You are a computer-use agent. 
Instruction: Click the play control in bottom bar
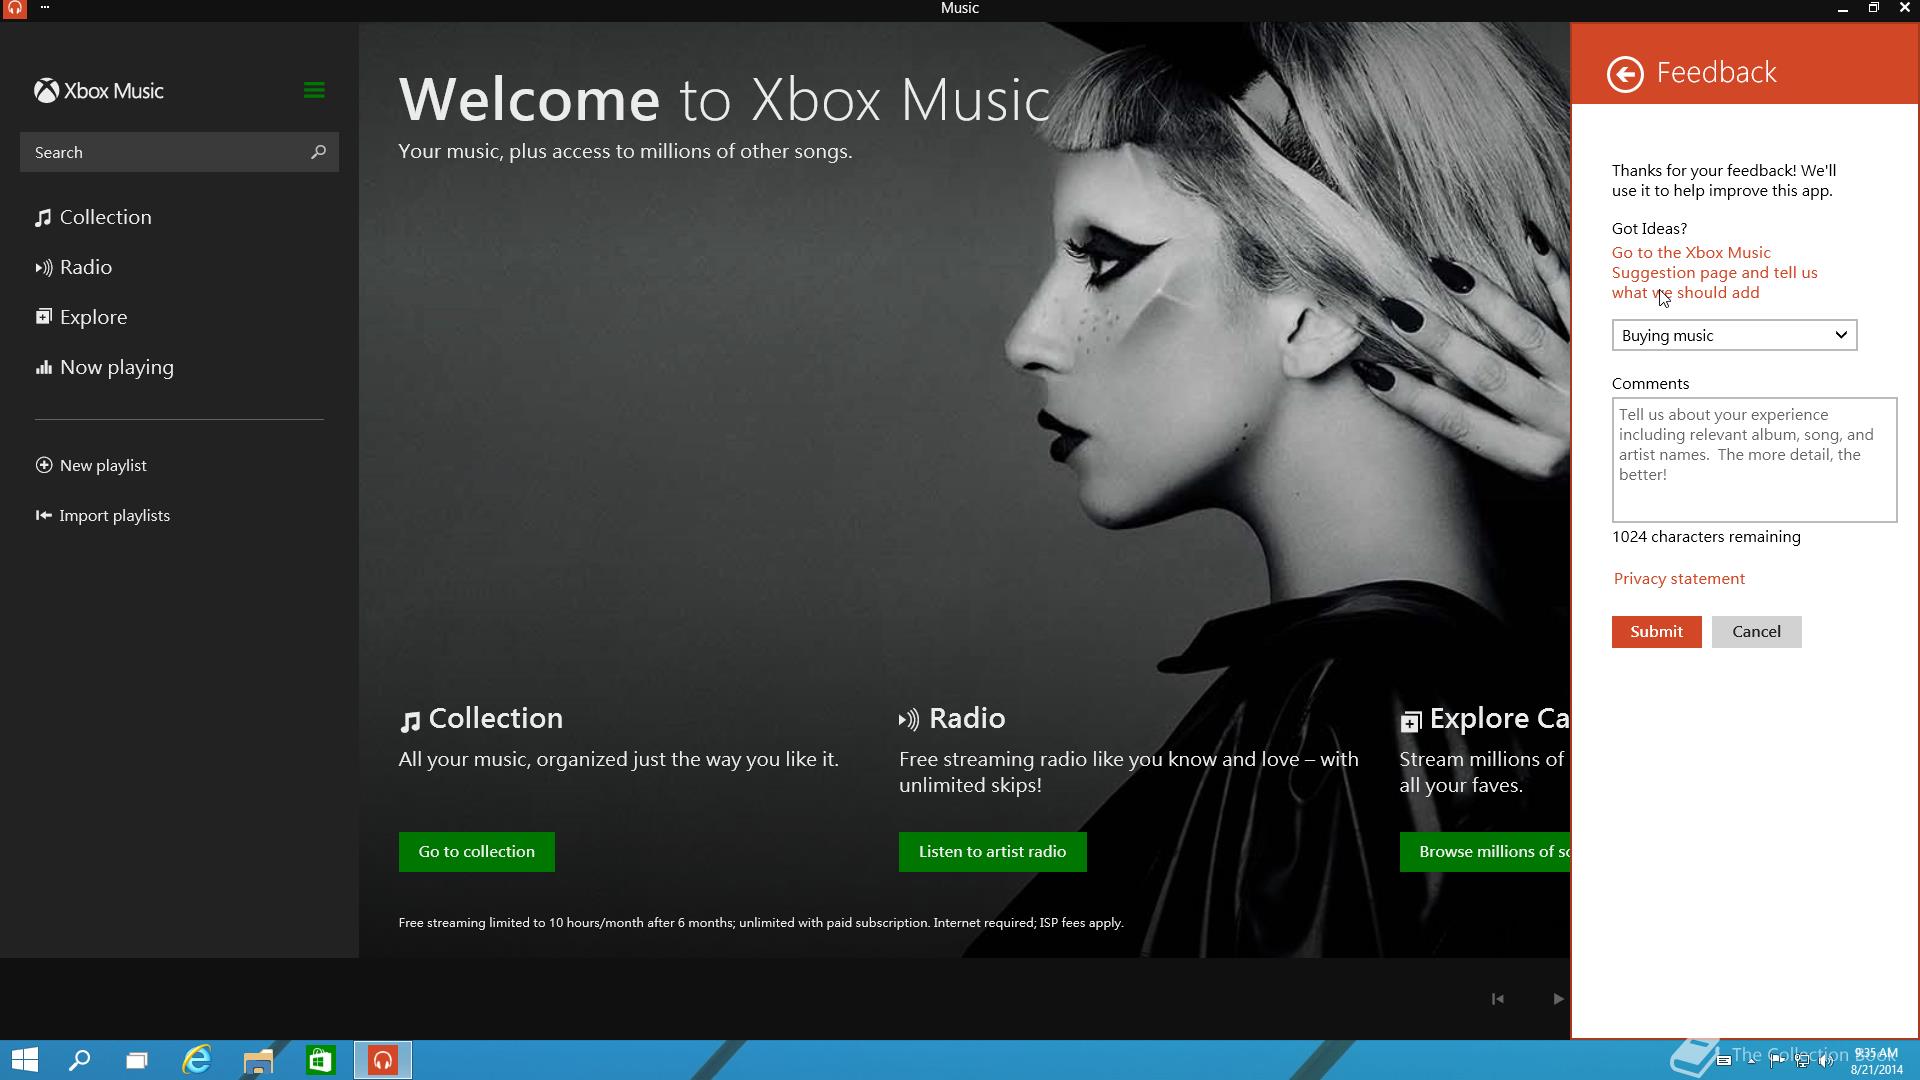click(1557, 998)
